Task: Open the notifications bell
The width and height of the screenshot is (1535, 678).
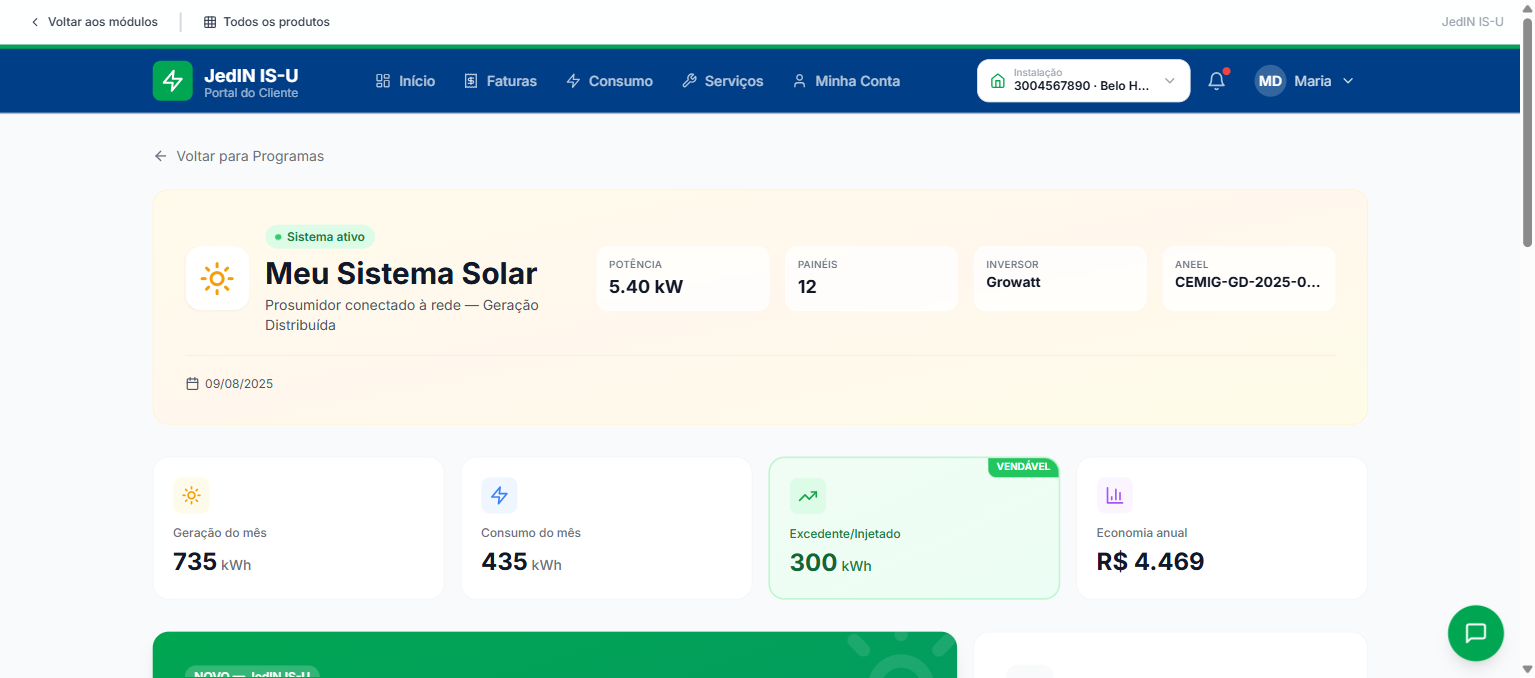Action: (x=1216, y=81)
